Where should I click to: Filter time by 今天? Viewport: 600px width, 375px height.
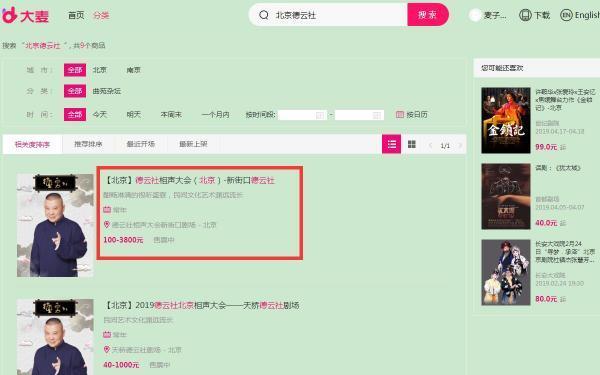pos(99,114)
